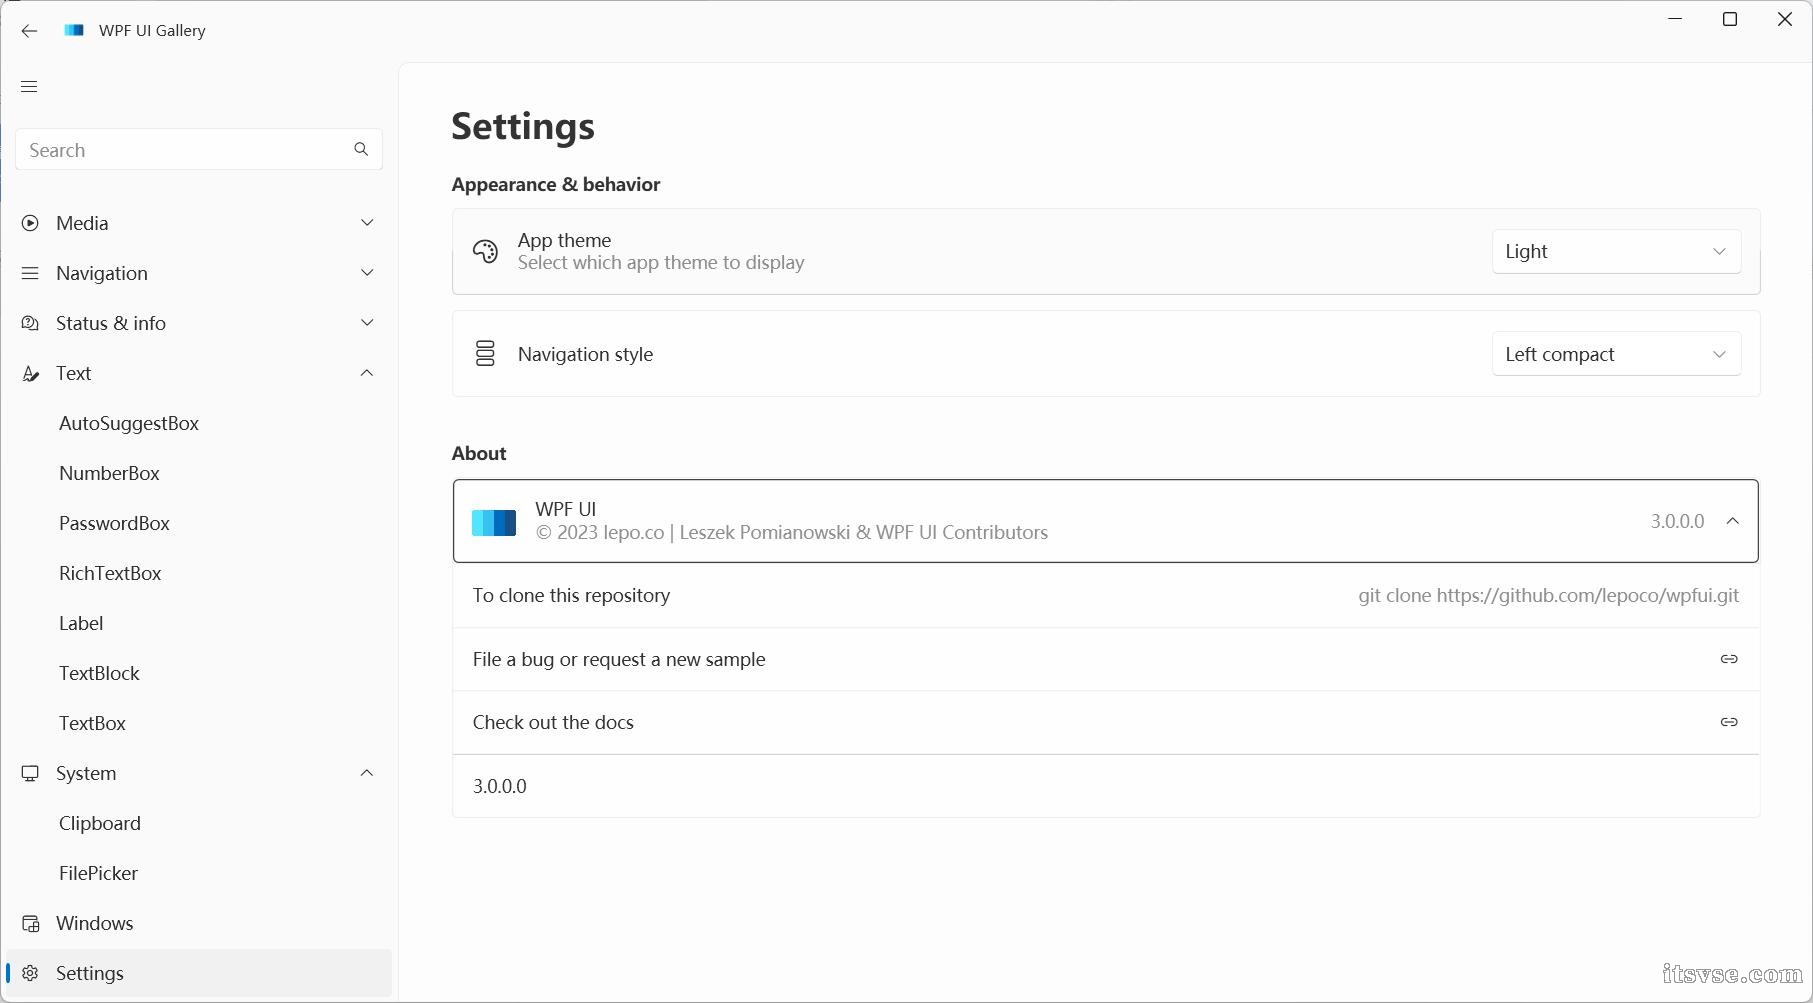The height and width of the screenshot is (1003, 1813).
Task: Close the WPF UI Gallery window
Action: (1785, 19)
